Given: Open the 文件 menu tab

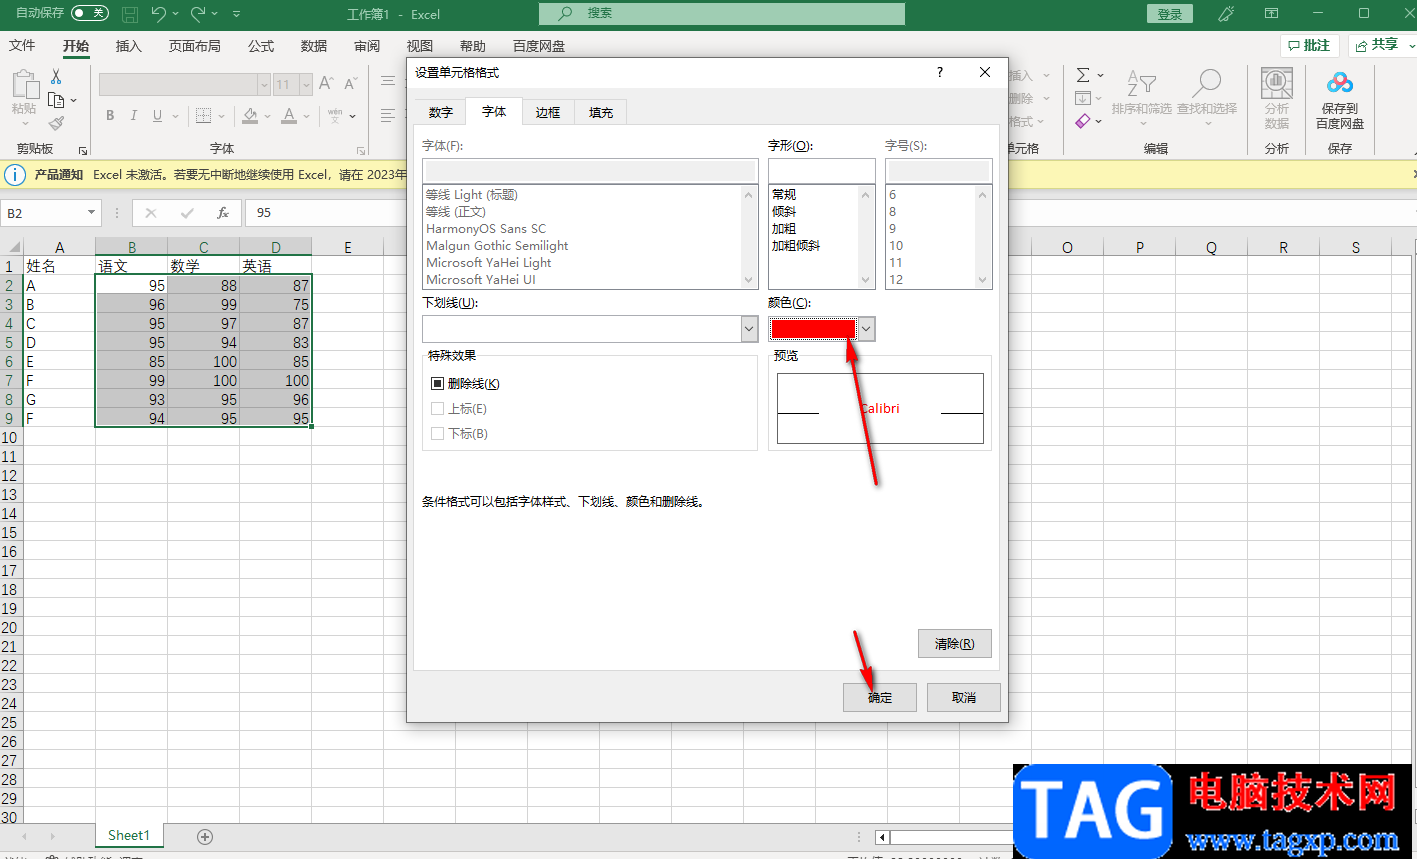Looking at the screenshot, I should [22, 46].
